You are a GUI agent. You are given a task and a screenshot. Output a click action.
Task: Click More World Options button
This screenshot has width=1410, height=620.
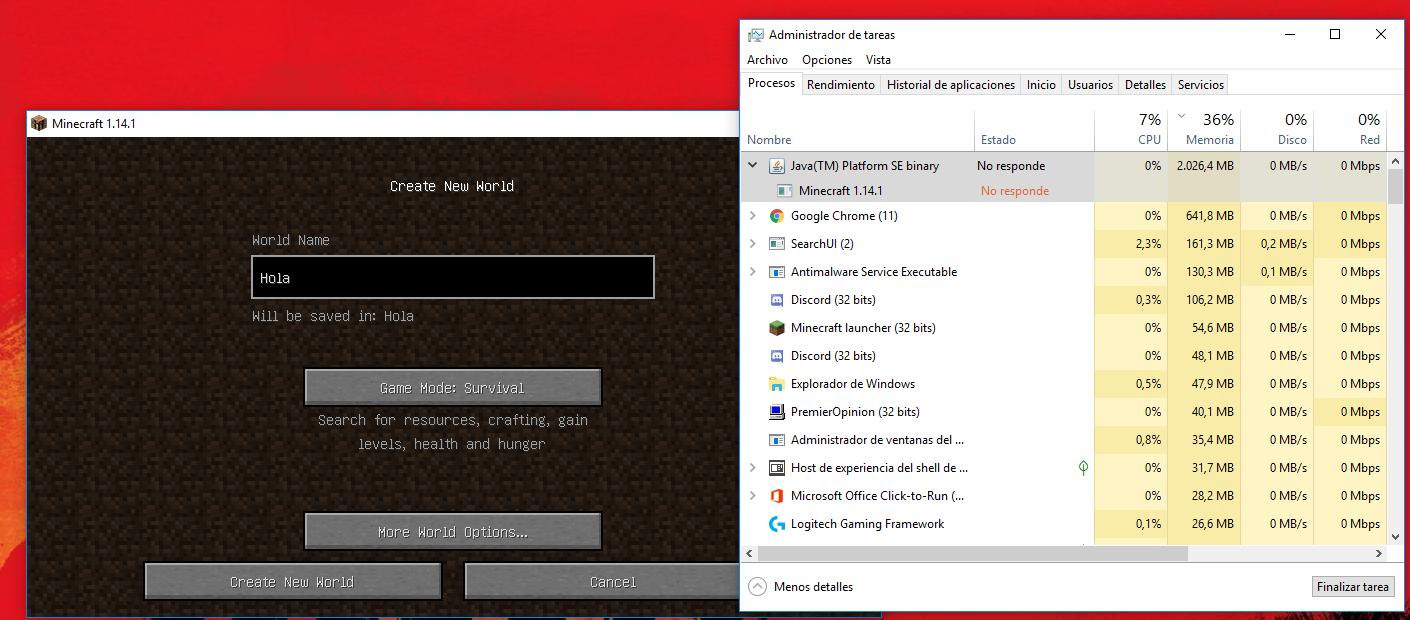[x=453, y=531]
